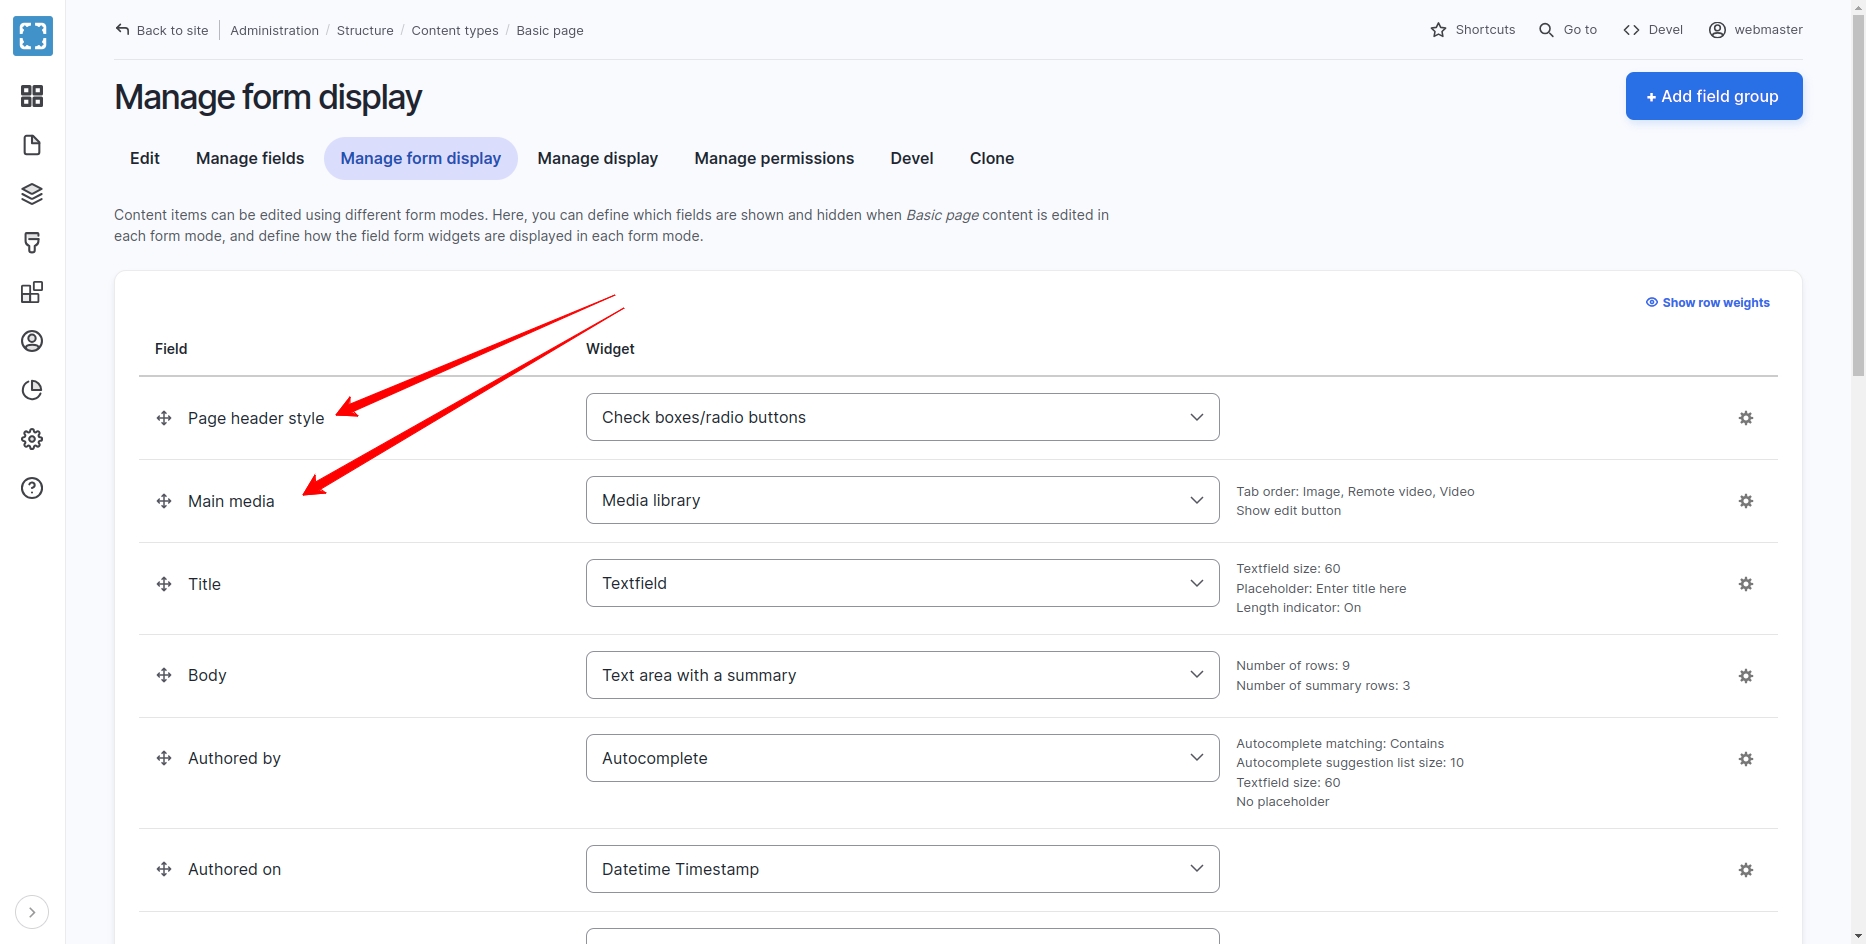Open the Structure layers icon in sidebar

[32, 194]
